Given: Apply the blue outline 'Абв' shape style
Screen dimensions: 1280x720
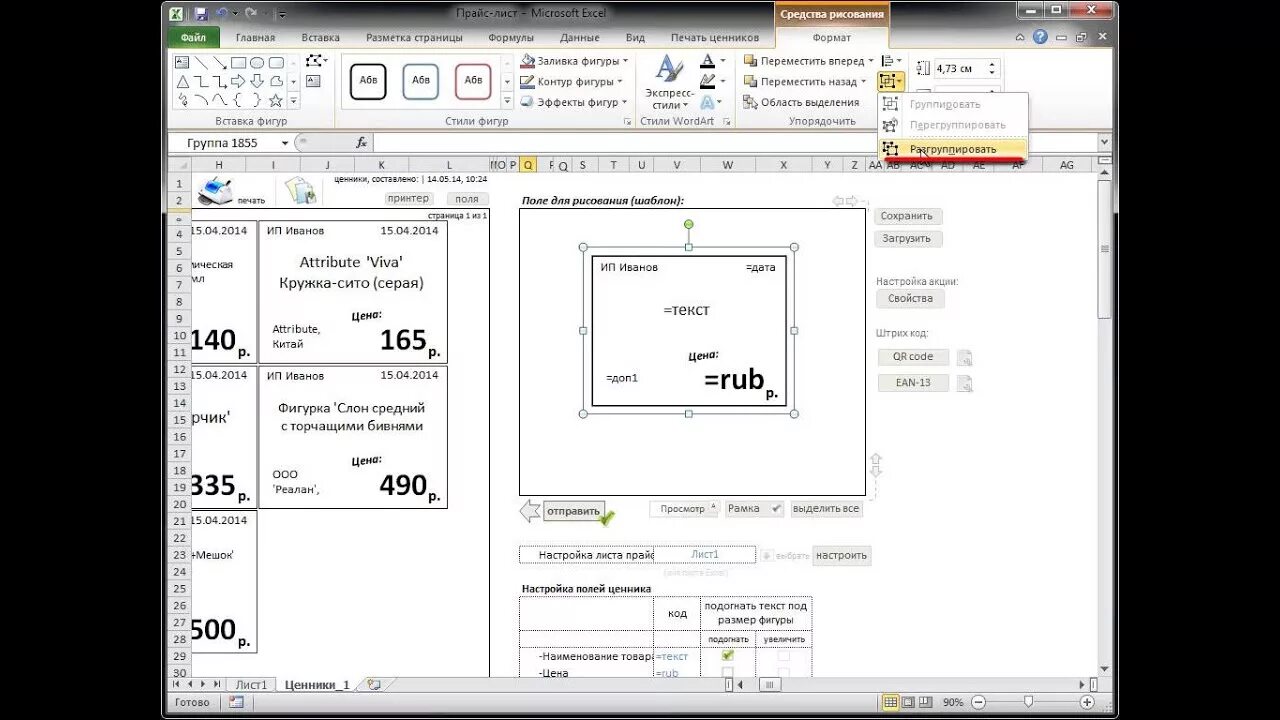Looking at the screenshot, I should pos(421,81).
